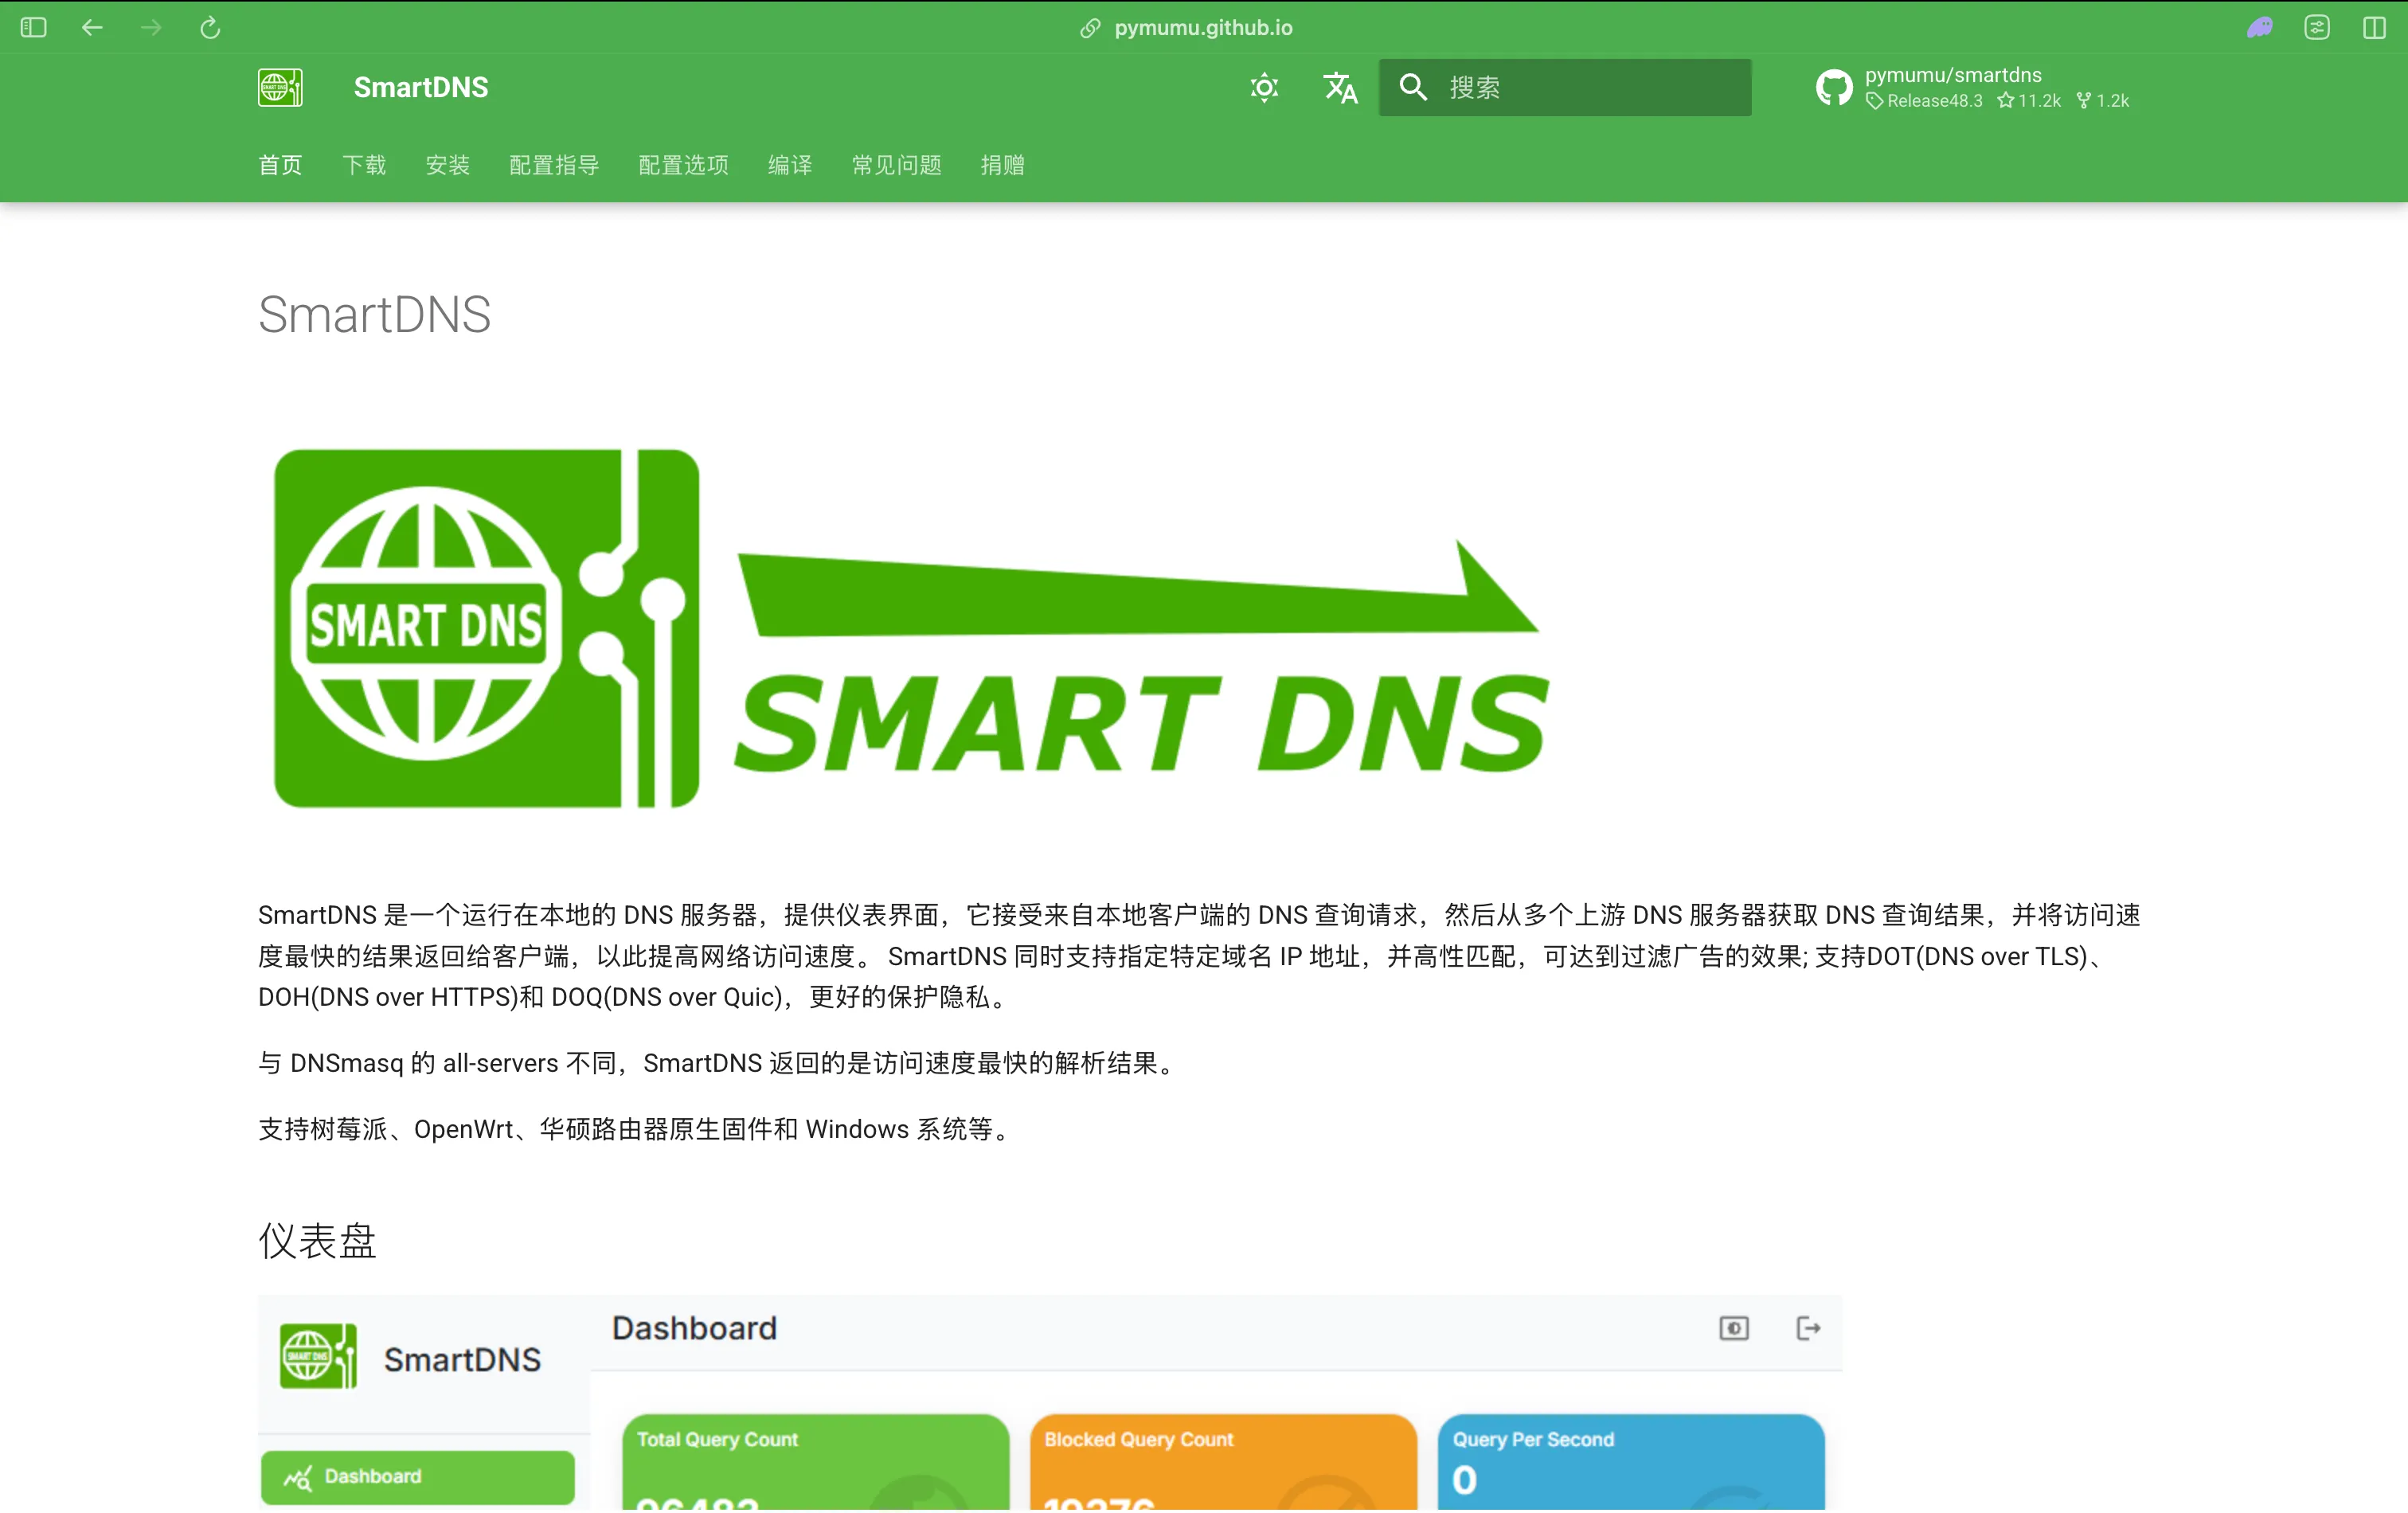Click the SmartDNS page heading

pyautogui.click(x=374, y=314)
